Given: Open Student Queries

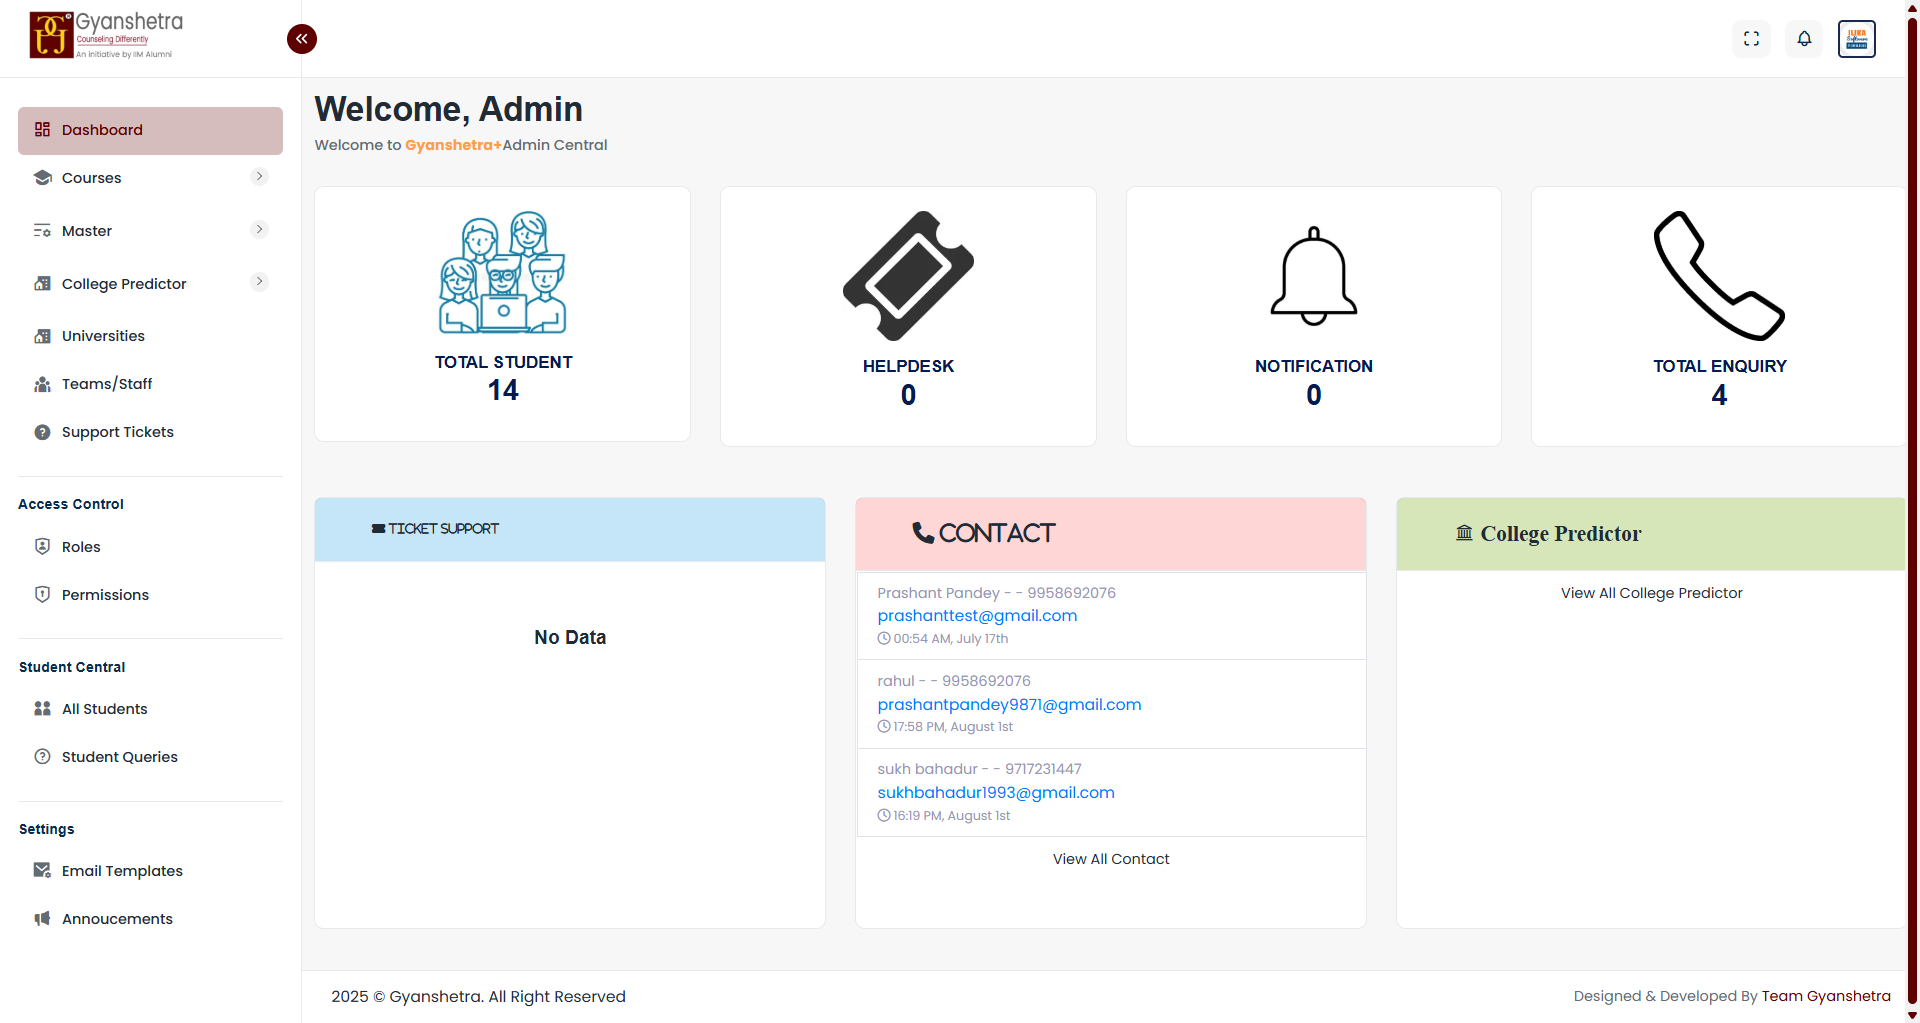Looking at the screenshot, I should [x=150, y=757].
